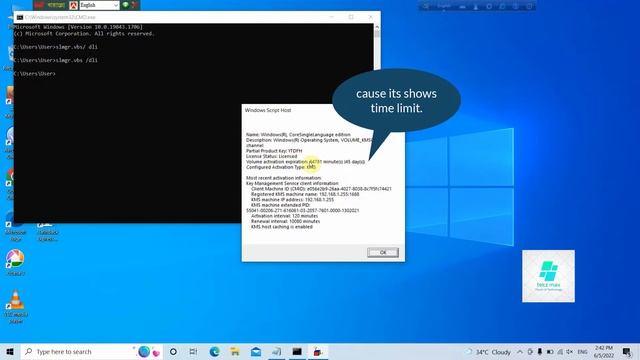Image resolution: width=640 pixels, height=360 pixels.
Task: Open the Mail app on taskbar
Action: tap(256, 351)
